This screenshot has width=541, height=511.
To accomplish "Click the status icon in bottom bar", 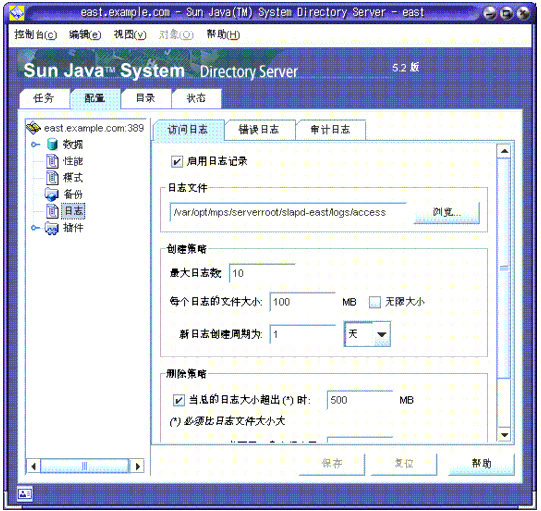I will click(25, 494).
